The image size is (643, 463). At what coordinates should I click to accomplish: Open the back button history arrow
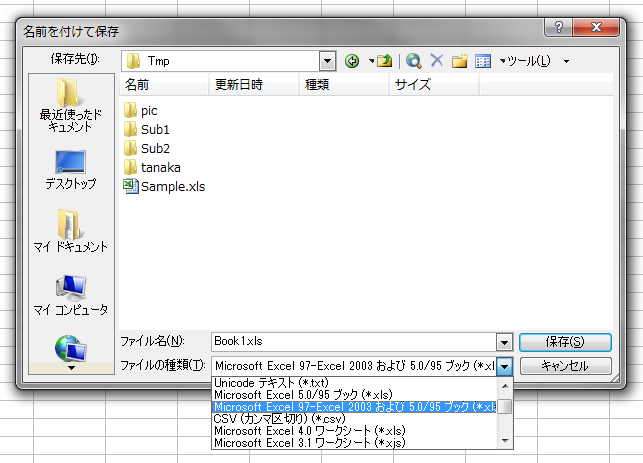click(371, 61)
